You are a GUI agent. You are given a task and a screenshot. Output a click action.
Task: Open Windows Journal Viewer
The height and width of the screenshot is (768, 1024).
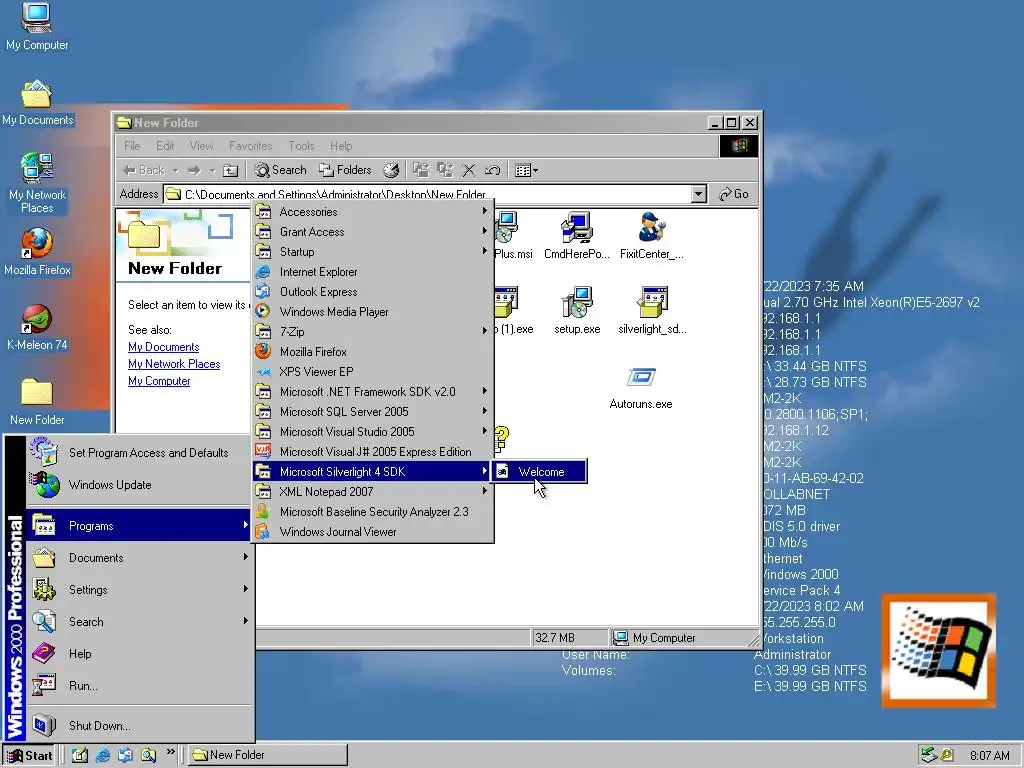(372, 532)
